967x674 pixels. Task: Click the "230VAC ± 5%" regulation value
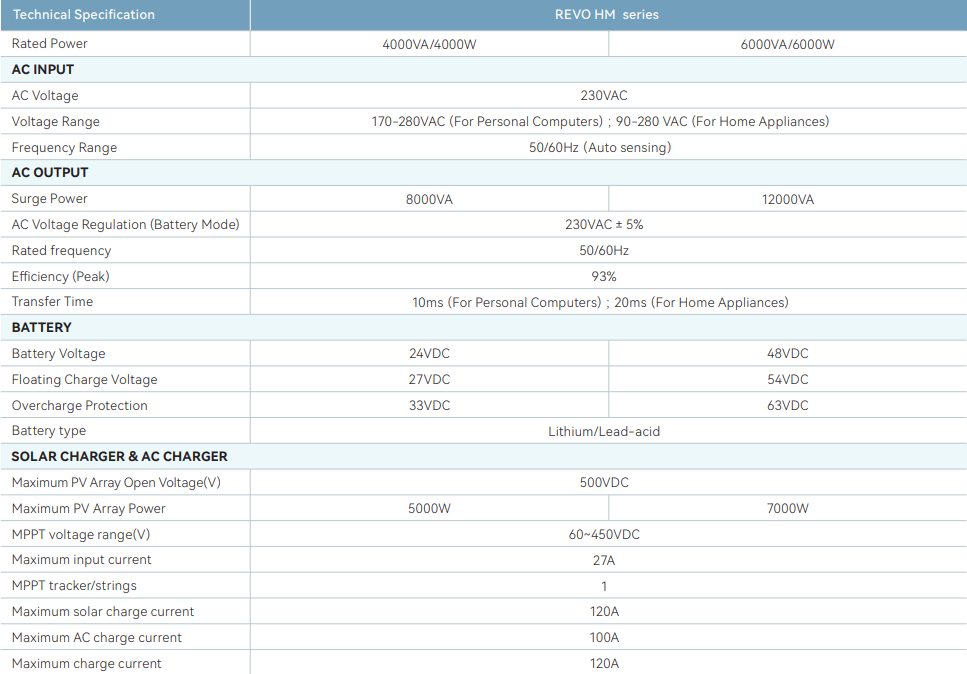click(604, 224)
